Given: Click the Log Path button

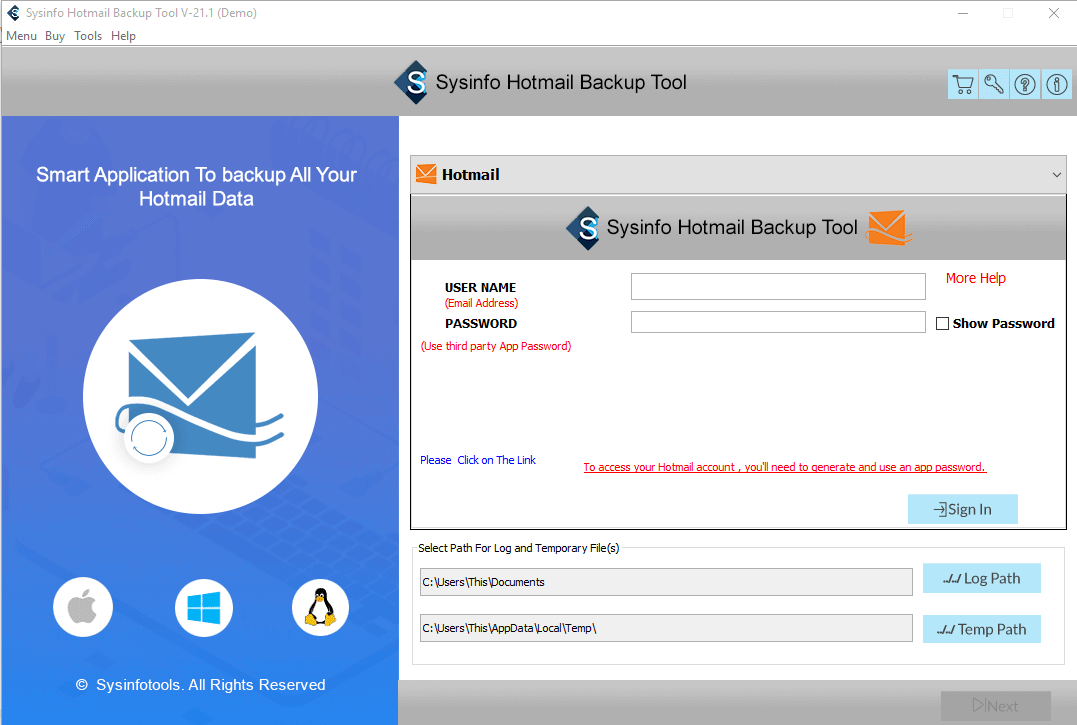Looking at the screenshot, I should pos(981,578).
